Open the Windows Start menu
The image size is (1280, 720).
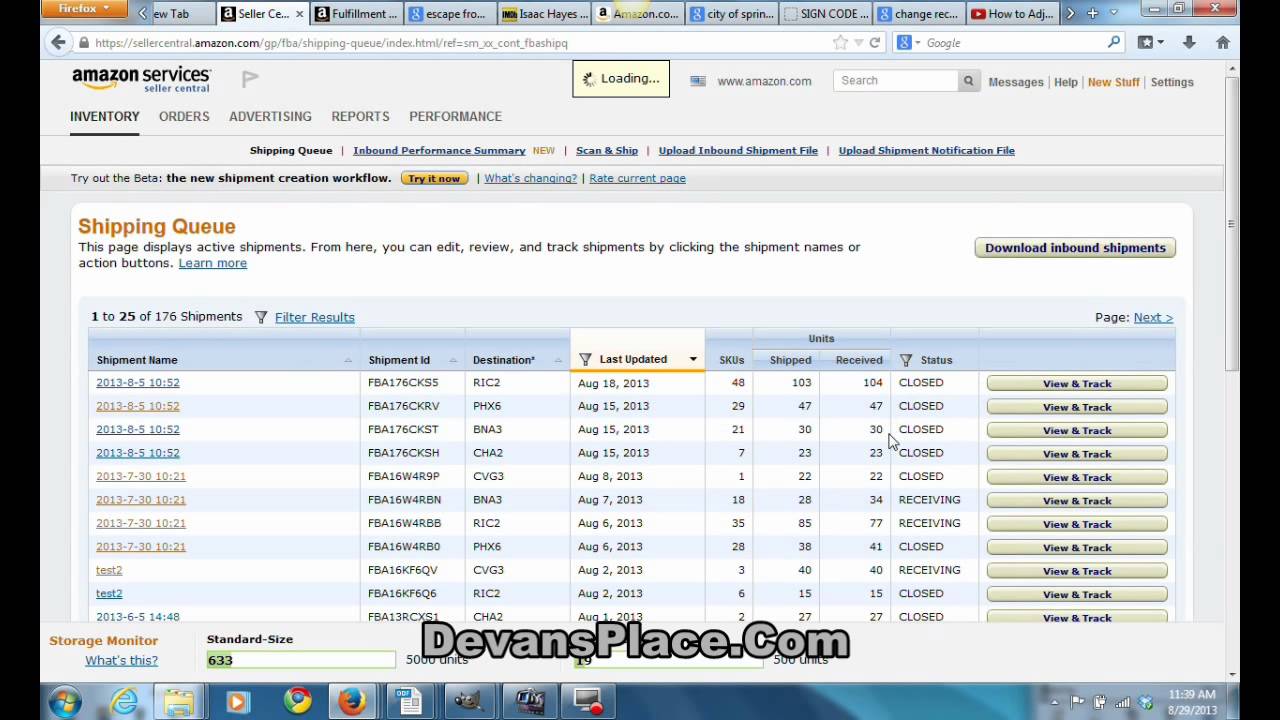tap(65, 701)
